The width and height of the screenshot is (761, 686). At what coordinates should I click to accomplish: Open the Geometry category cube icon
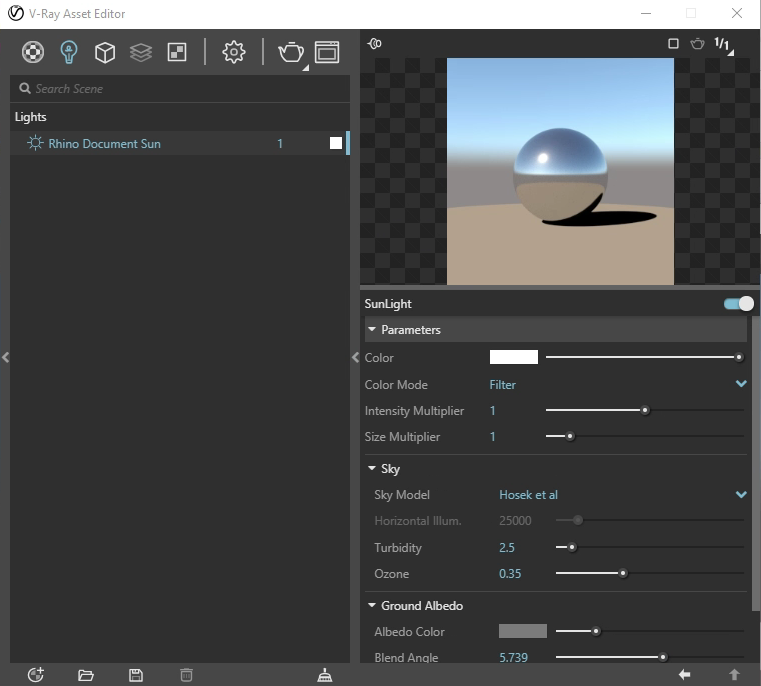click(105, 52)
